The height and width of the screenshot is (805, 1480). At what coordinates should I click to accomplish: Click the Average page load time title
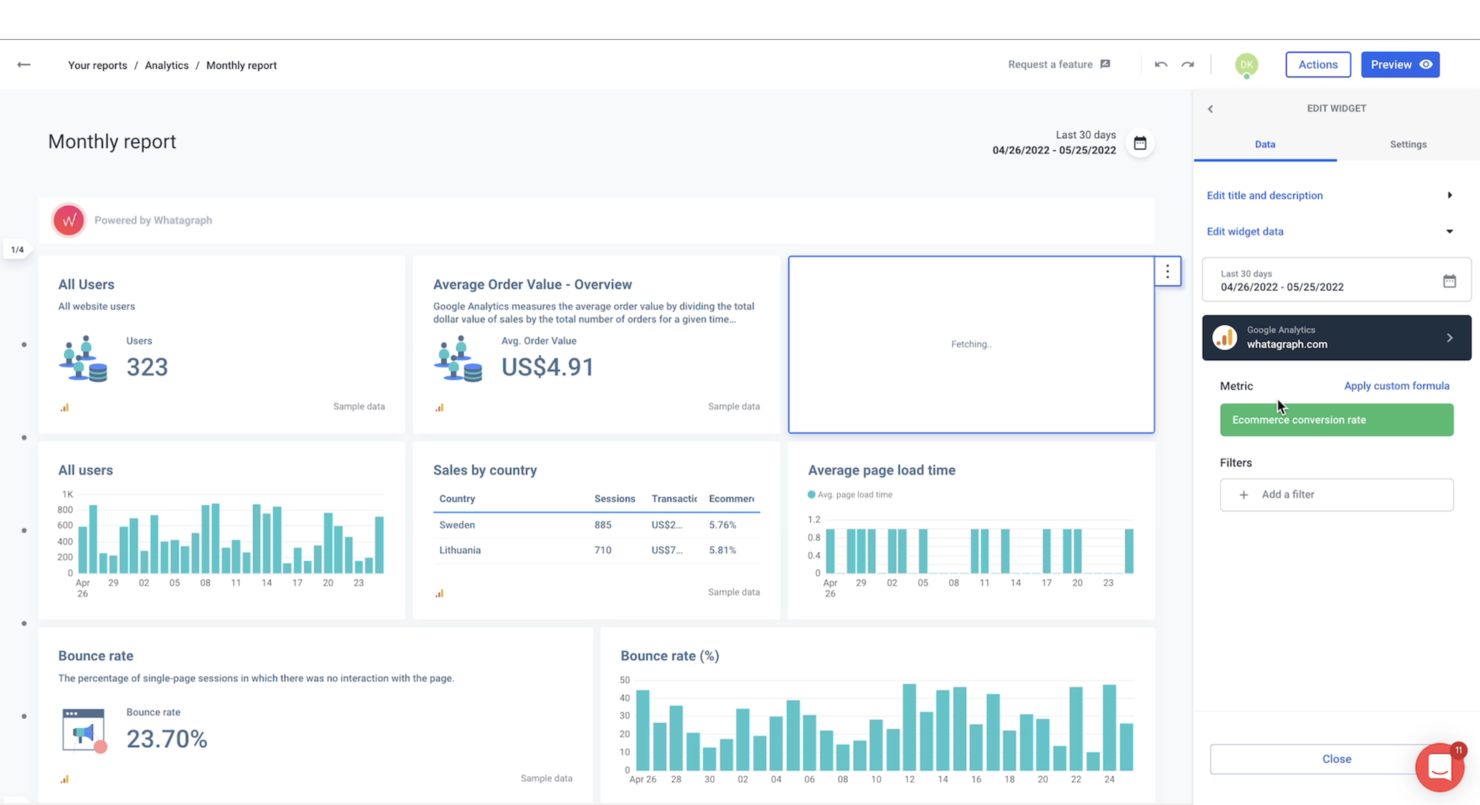click(881, 470)
